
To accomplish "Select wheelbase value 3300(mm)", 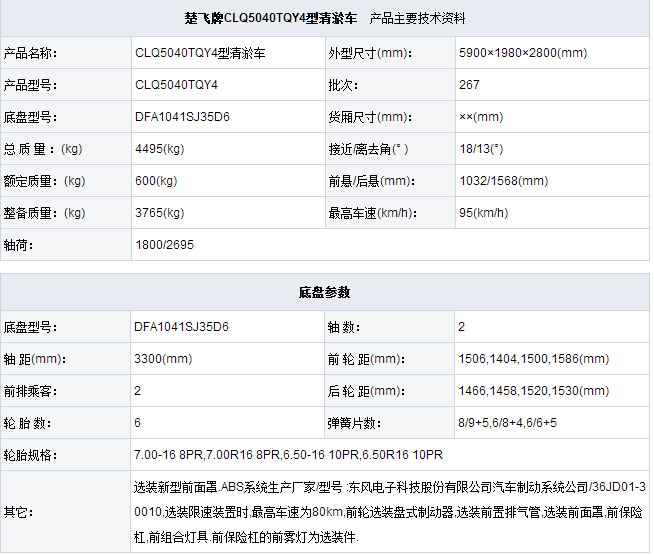I will [x=163, y=359].
